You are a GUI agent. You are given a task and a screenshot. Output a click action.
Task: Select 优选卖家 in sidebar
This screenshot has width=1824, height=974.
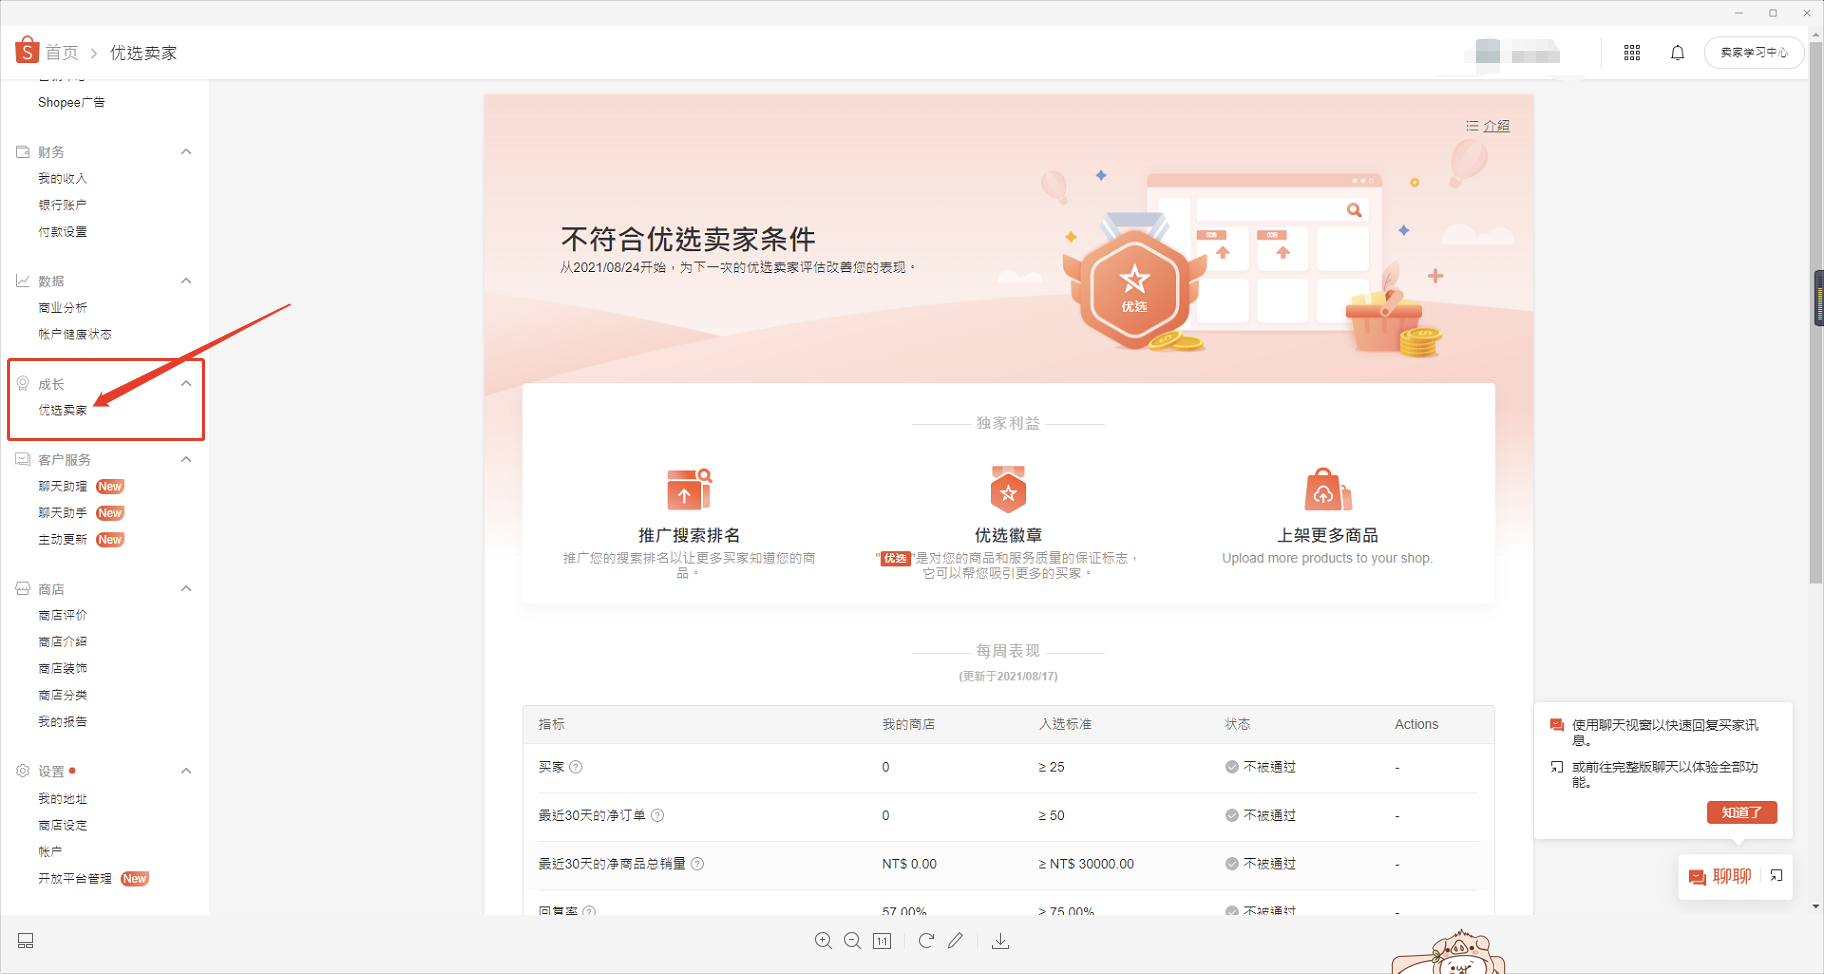63,410
